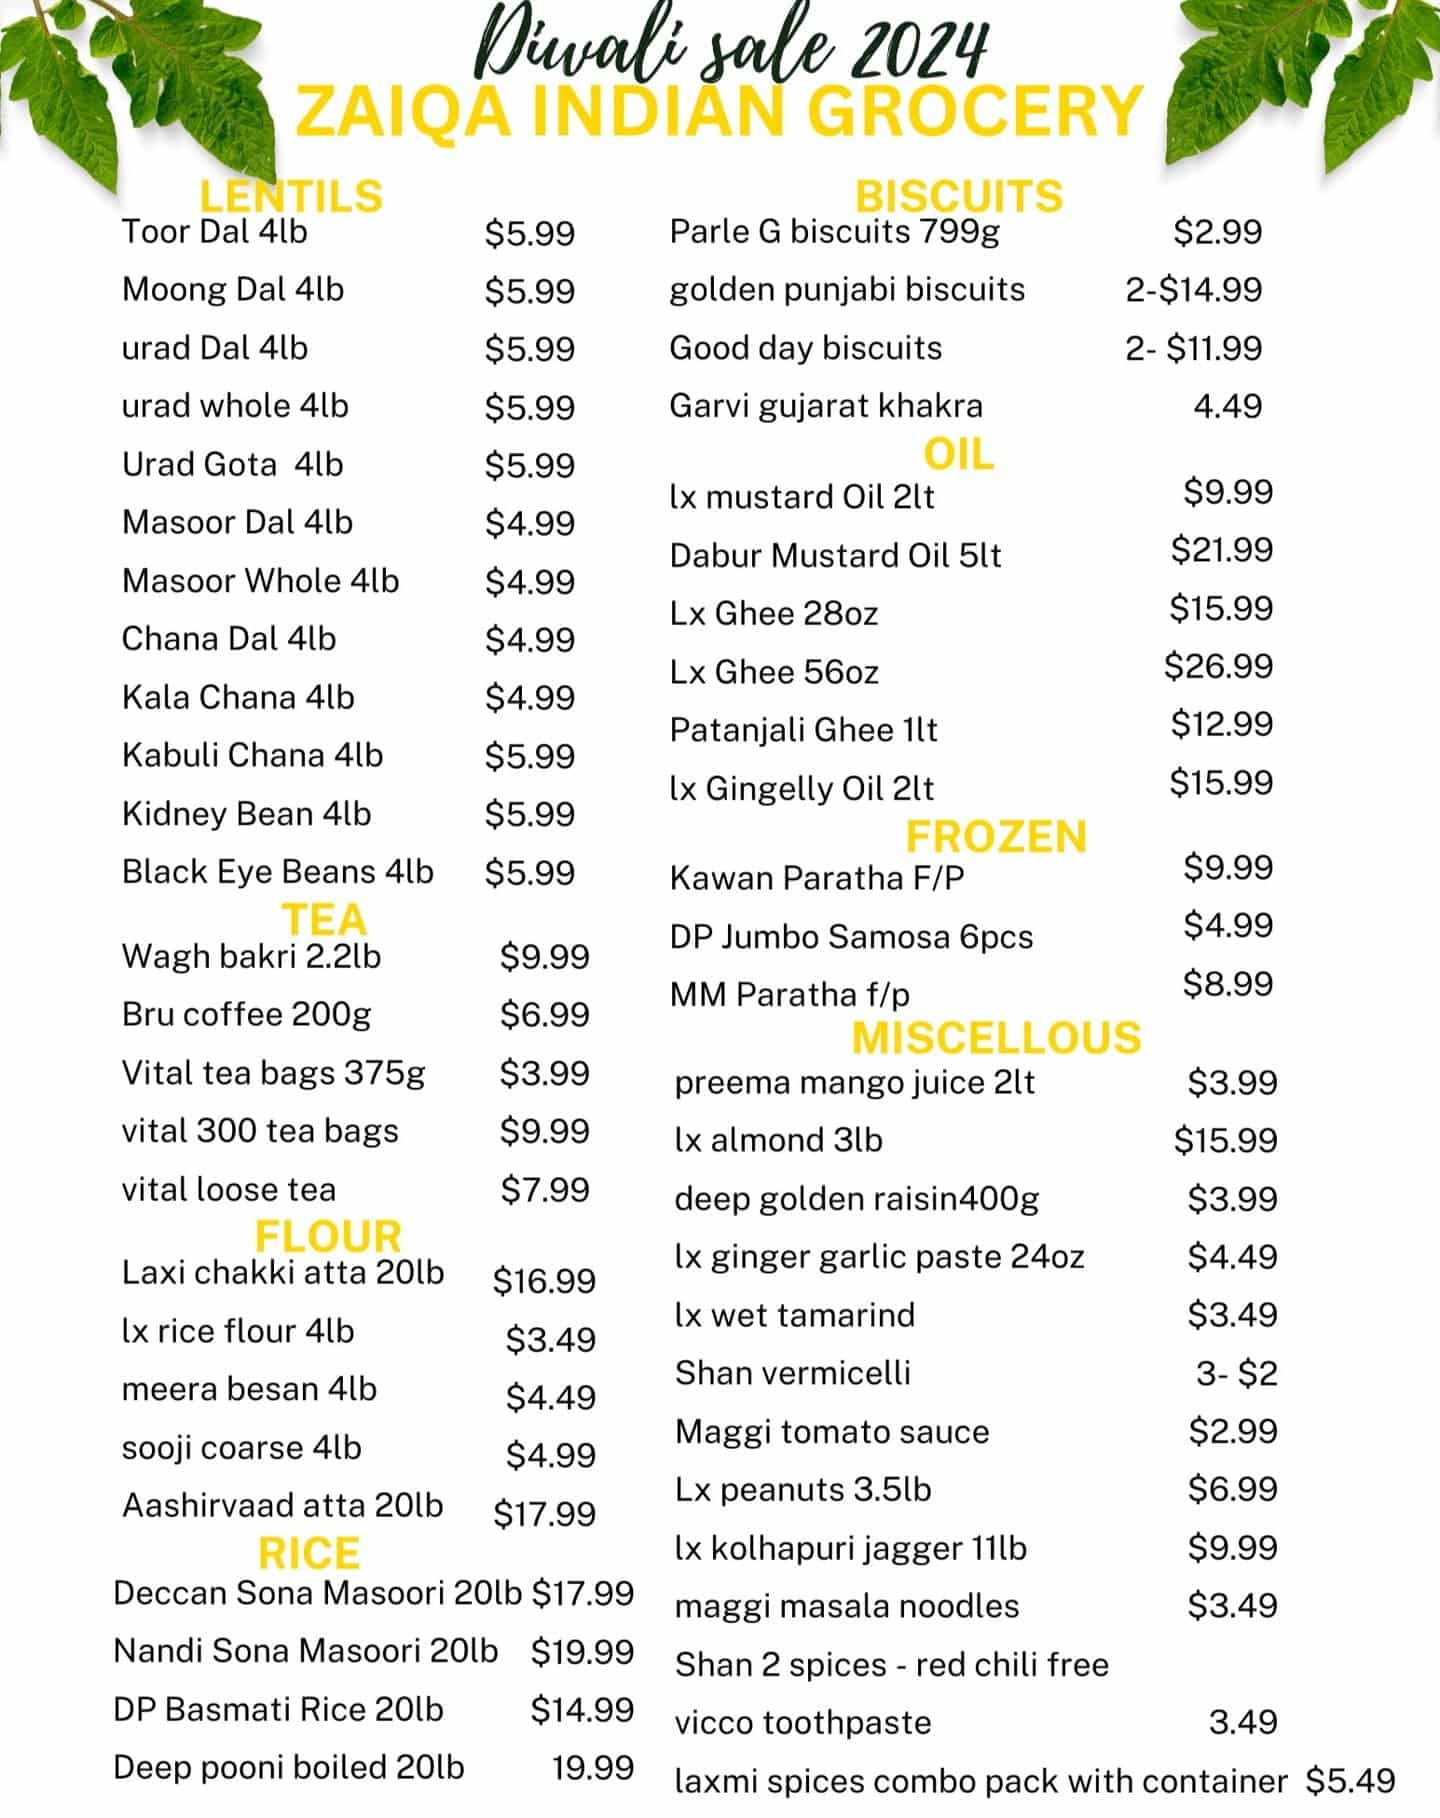Select Laxi chakki atta 20lb entry
The image size is (1440, 1818).
tap(283, 1273)
